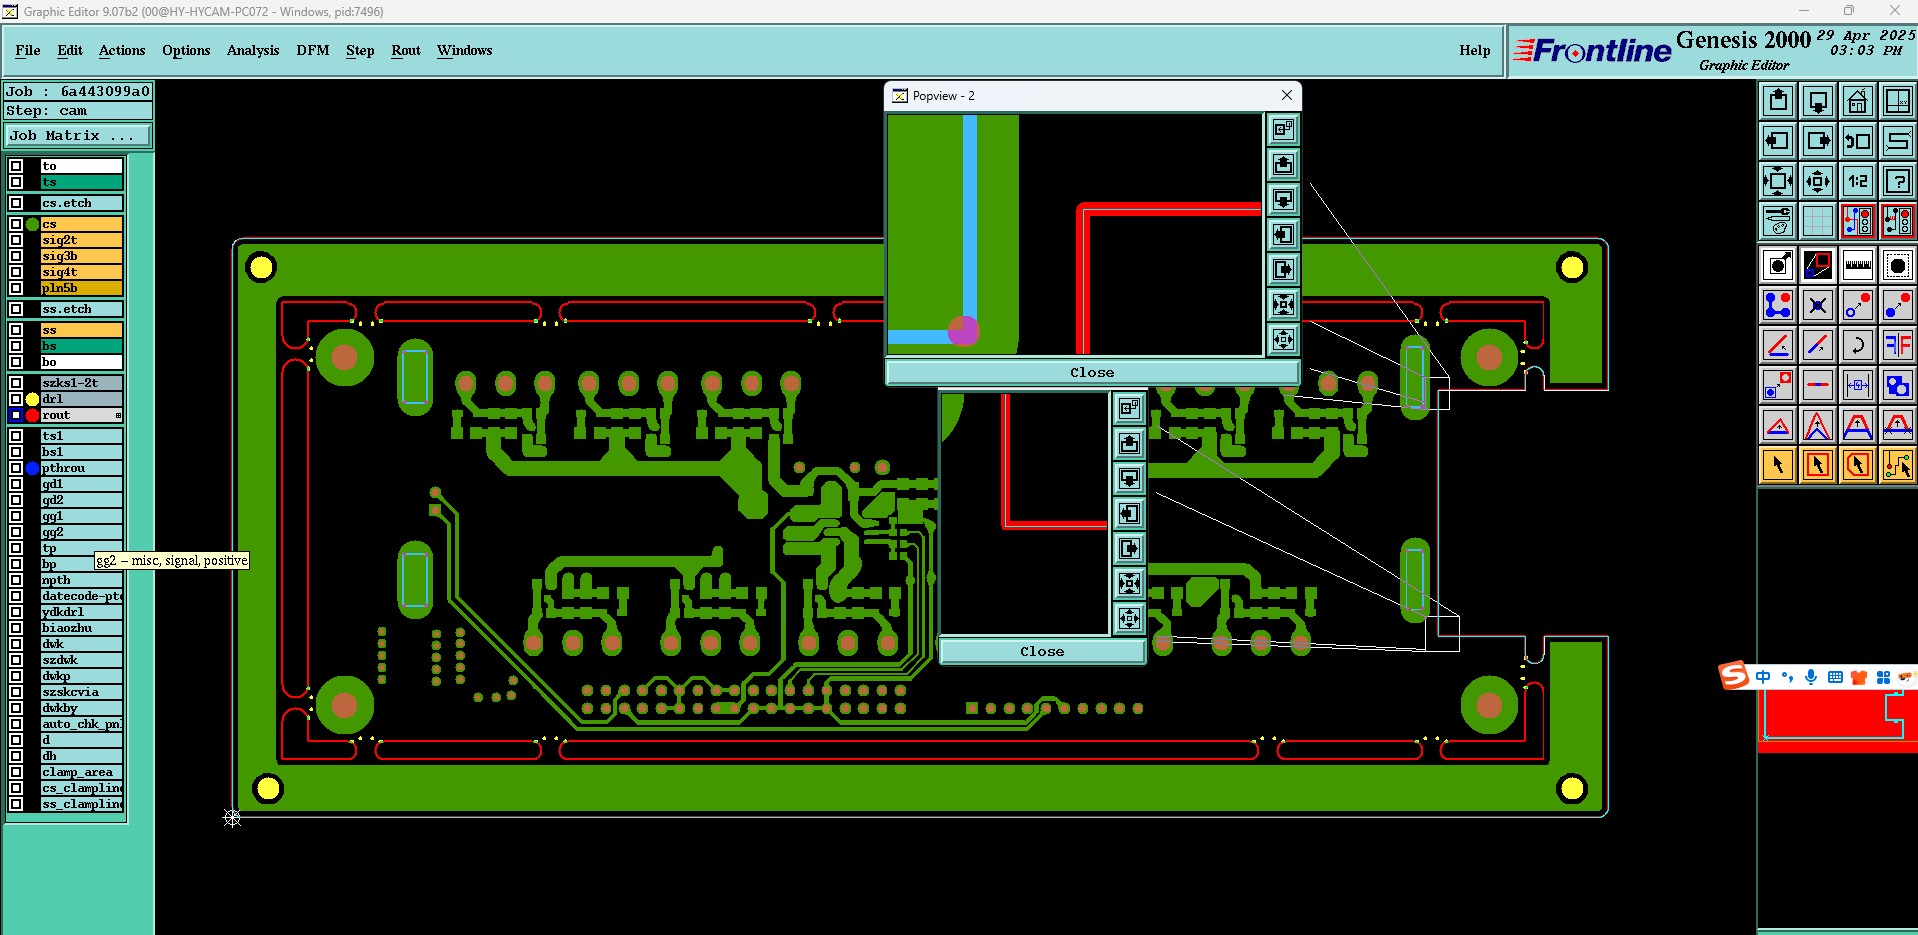The image size is (1918, 935).
Task: Toggle checkbox for layer drl
Action: pyautogui.click(x=16, y=399)
